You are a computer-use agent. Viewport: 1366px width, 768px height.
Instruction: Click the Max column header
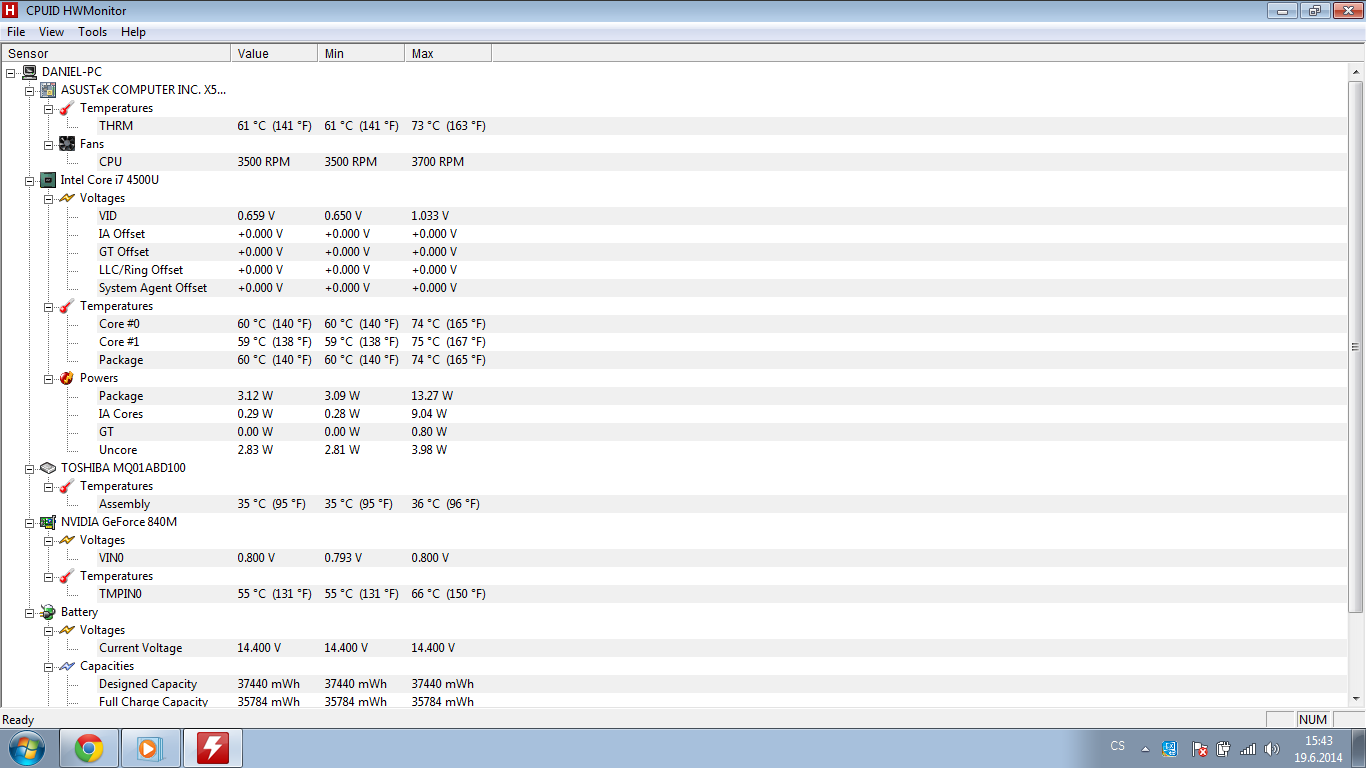448,54
